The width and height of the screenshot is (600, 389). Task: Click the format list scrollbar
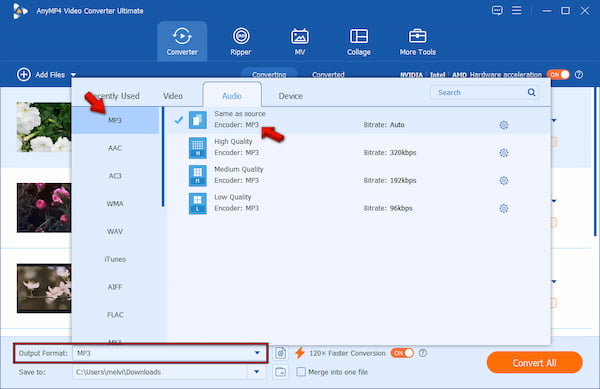pos(163,157)
